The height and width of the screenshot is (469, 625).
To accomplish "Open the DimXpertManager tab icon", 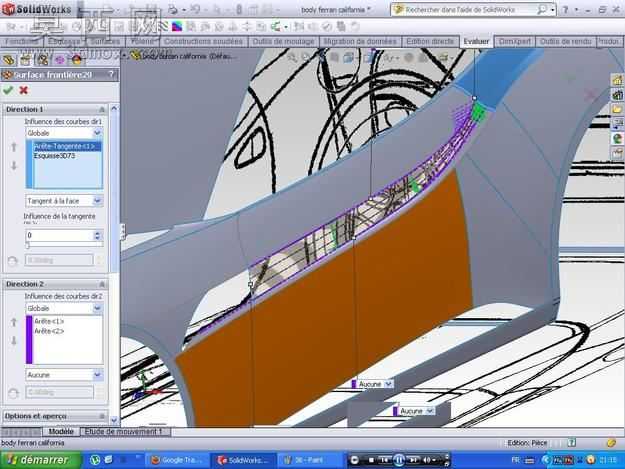I will pyautogui.click(x=59, y=60).
